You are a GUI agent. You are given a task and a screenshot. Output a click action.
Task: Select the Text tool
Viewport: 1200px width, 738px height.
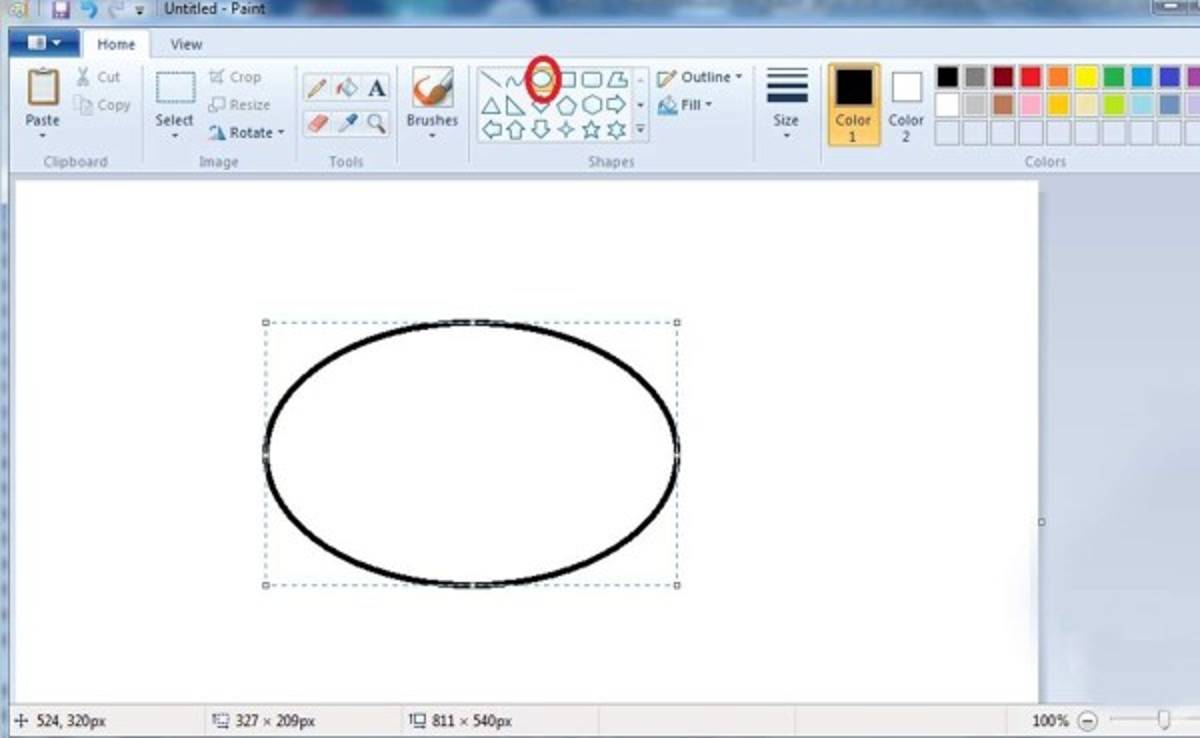click(x=376, y=88)
